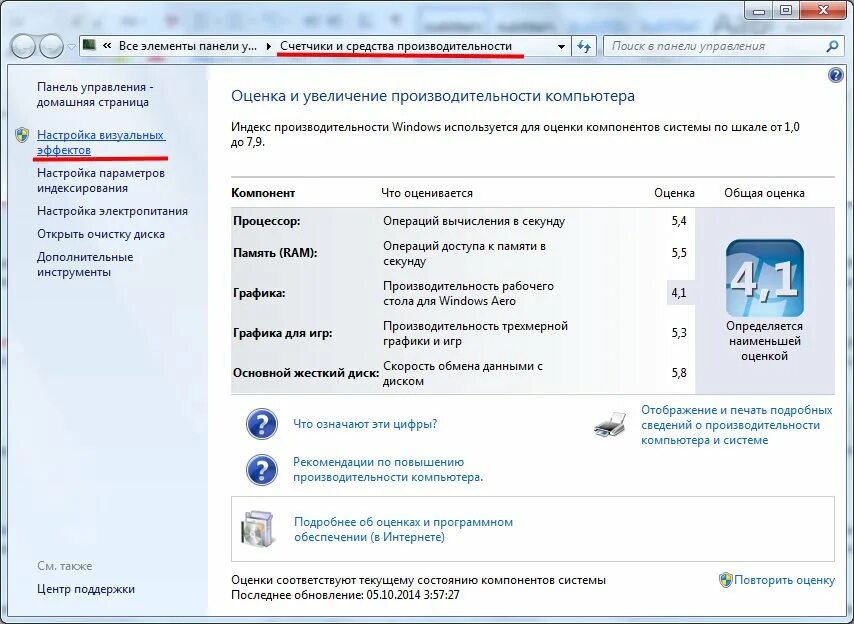Screen dimensions: 854x624
Task: Open 'Настройка параметров индексирования' link
Action: click(x=101, y=180)
